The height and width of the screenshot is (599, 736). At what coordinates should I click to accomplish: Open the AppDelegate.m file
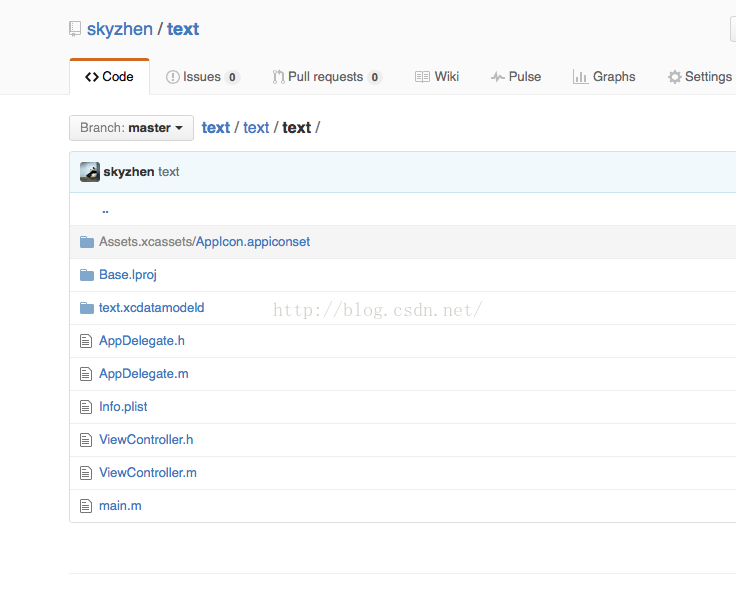coord(144,374)
